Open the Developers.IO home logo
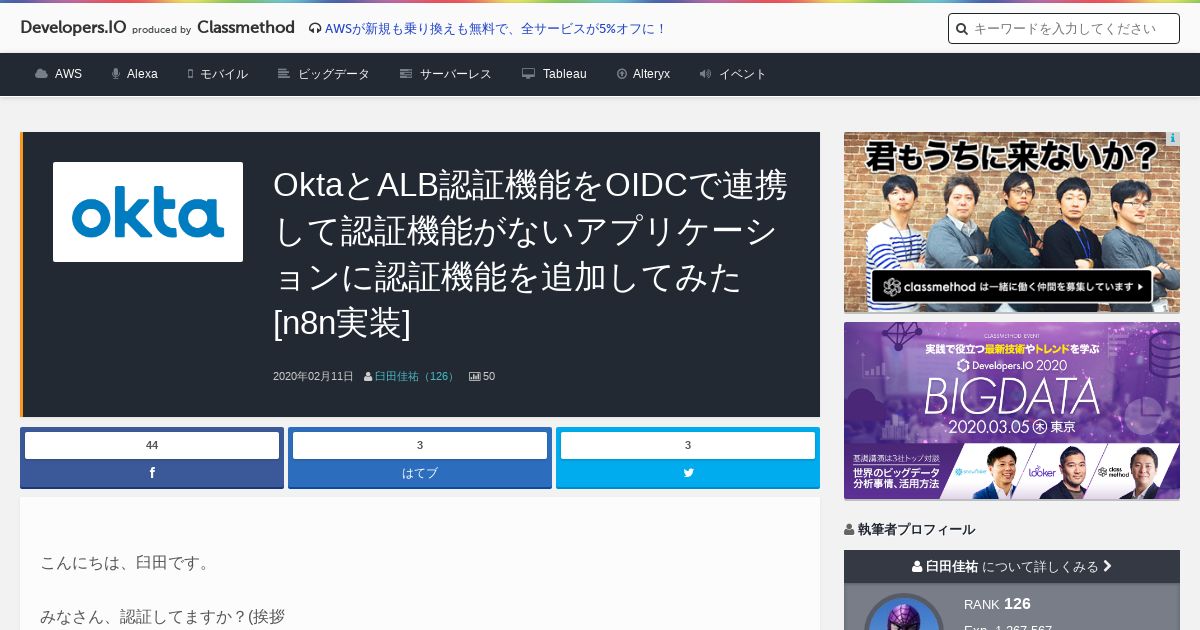 coord(73,28)
